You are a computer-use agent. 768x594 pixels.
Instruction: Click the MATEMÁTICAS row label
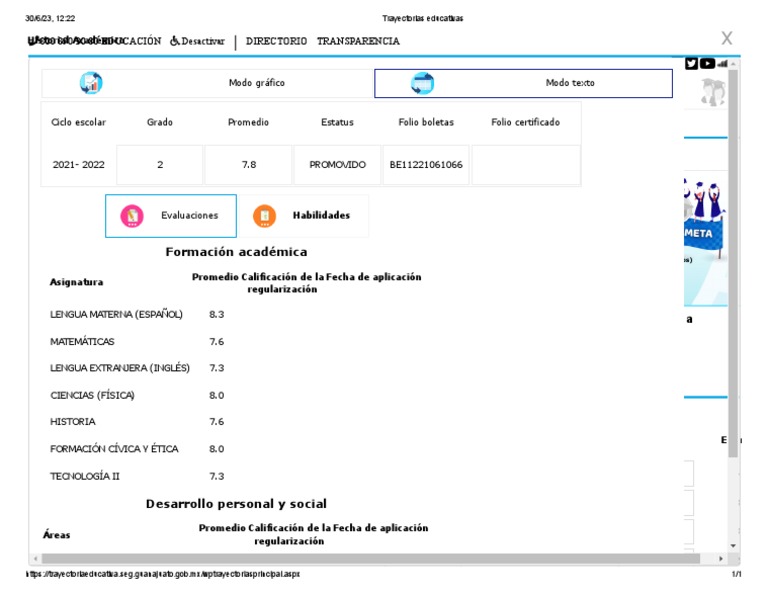coord(82,342)
